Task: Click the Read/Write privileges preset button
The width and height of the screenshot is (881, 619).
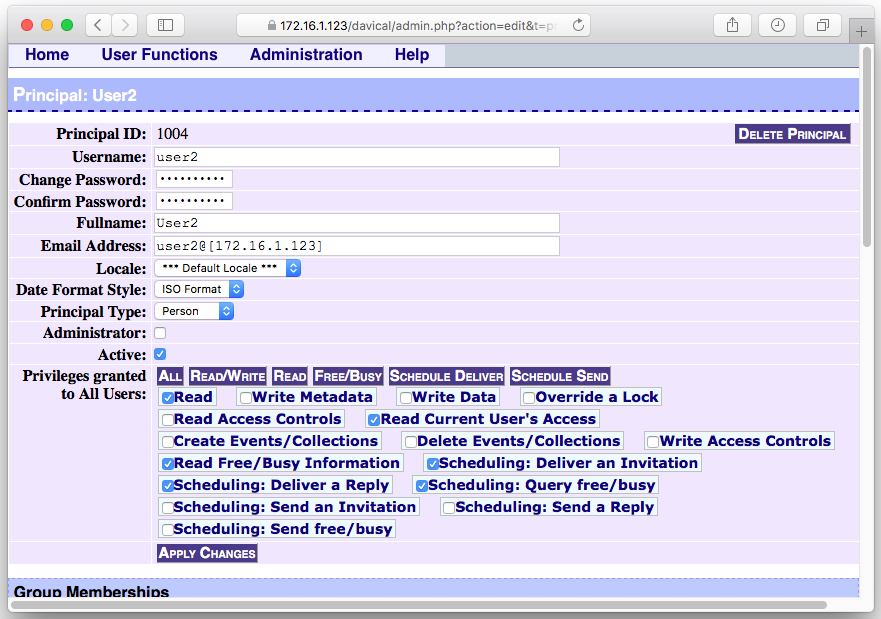Action: point(228,376)
